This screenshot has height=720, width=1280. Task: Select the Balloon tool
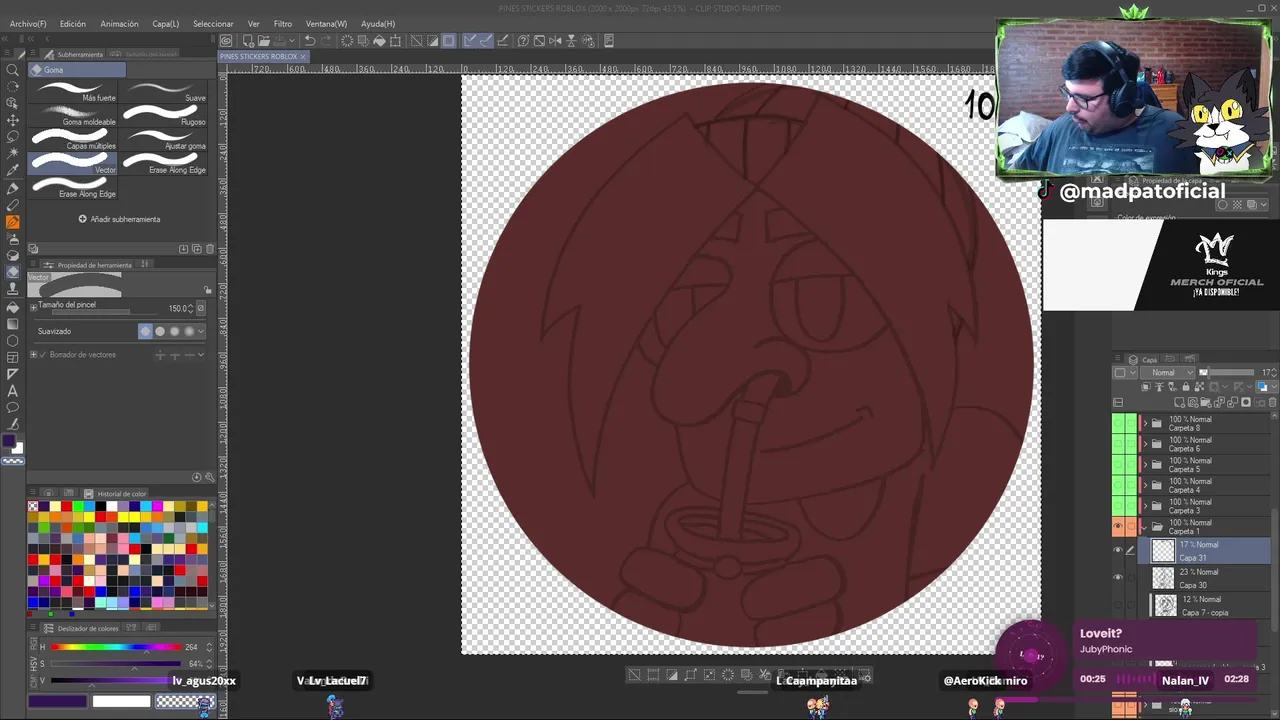tap(13, 408)
